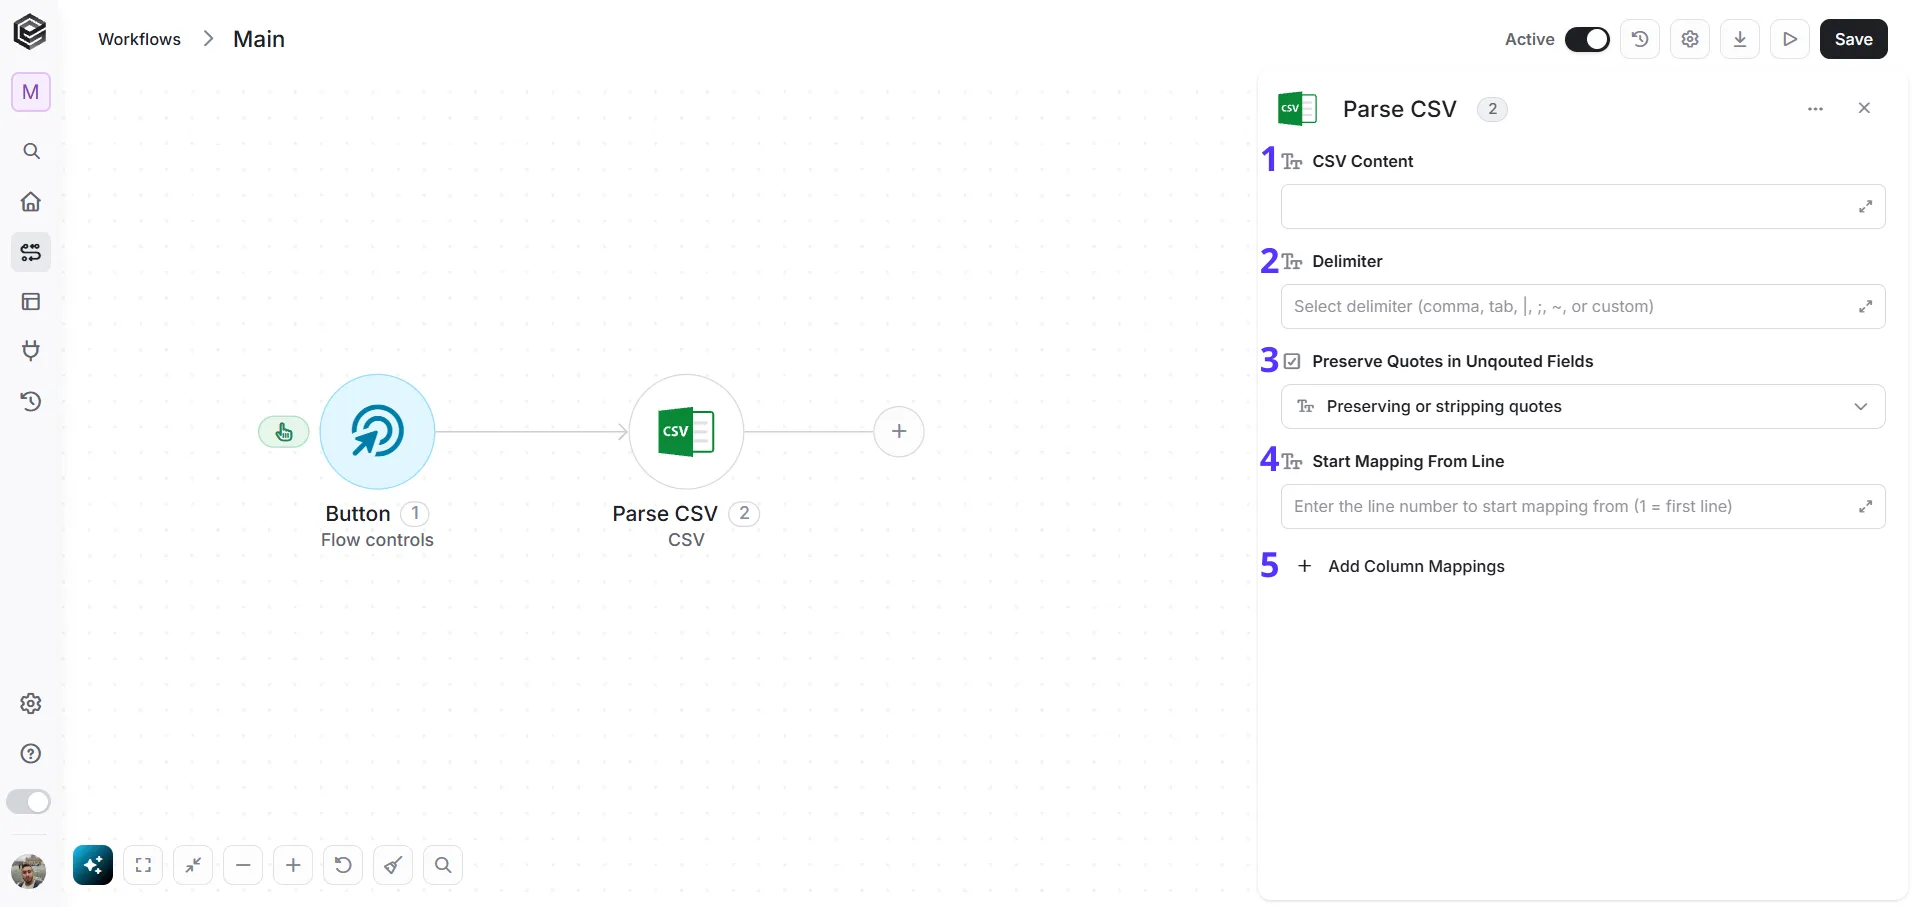Expand the CSV Content field editor
1915x907 pixels.
coord(1865,207)
